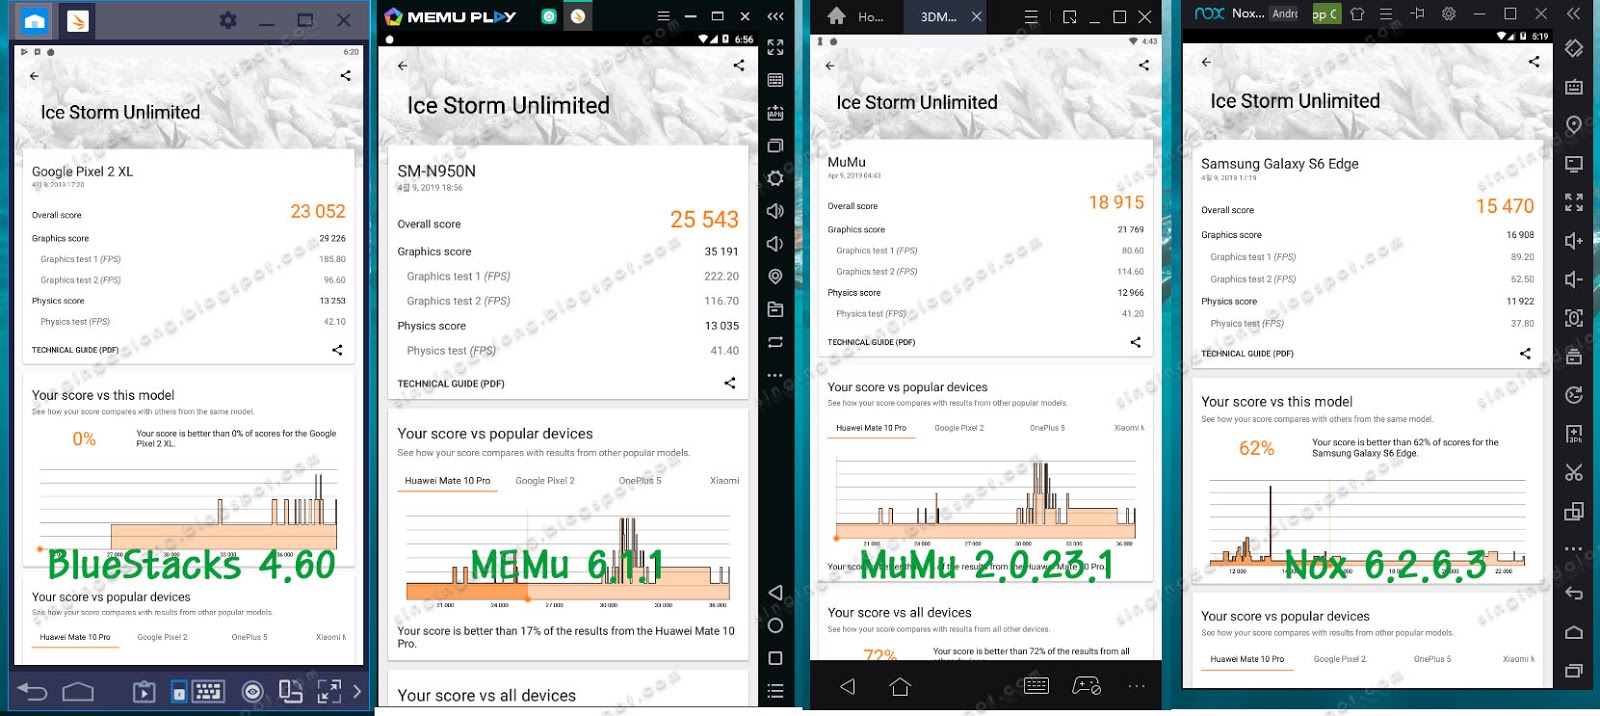Share SM-N950N score card in MEmu
This screenshot has height=716, width=1600.
(x=730, y=383)
